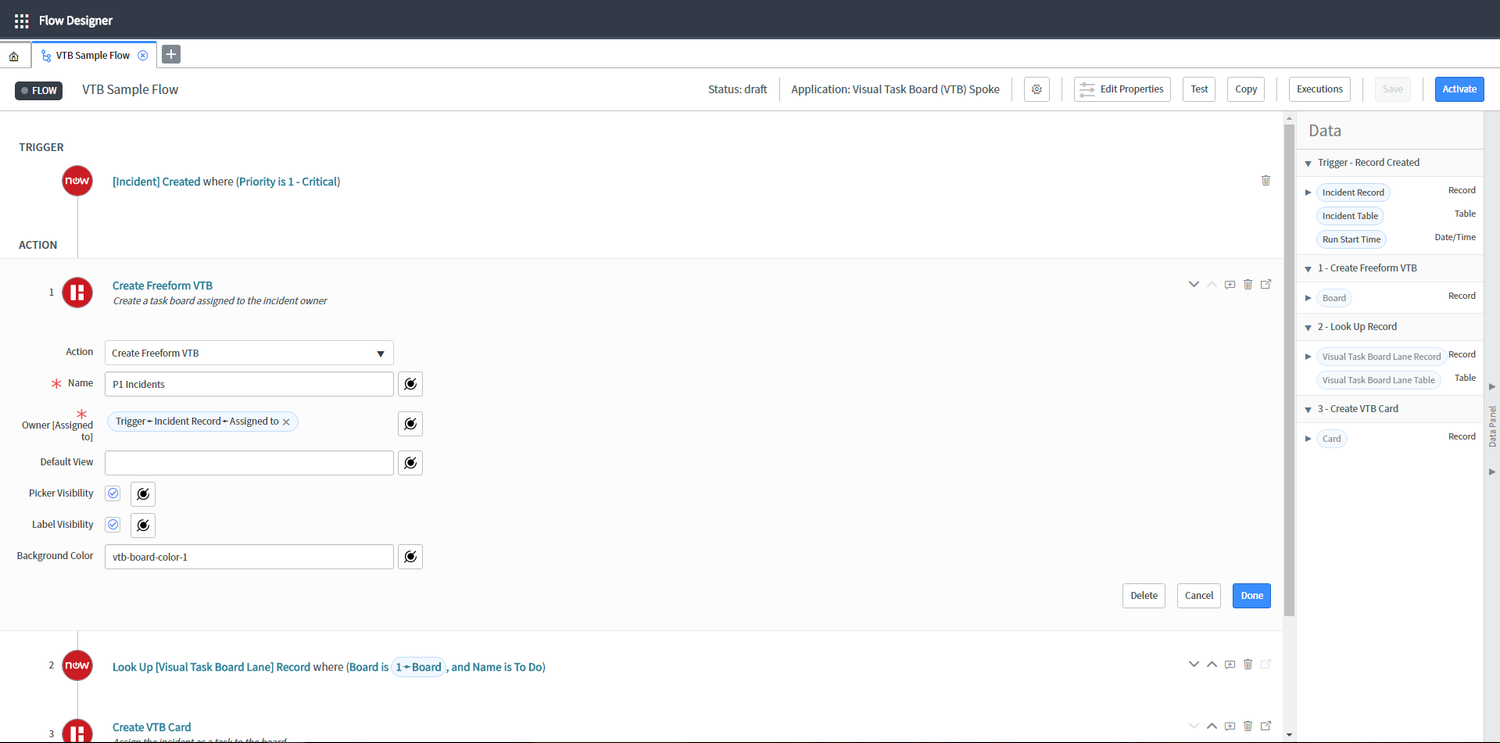This screenshot has width=1500, height=743.
Task: Click inside the Background Color field
Action: (x=248, y=556)
